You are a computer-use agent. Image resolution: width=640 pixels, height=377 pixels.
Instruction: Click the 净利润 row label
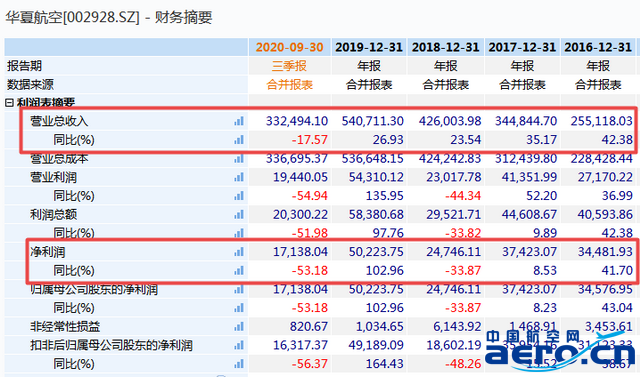[x=47, y=252]
